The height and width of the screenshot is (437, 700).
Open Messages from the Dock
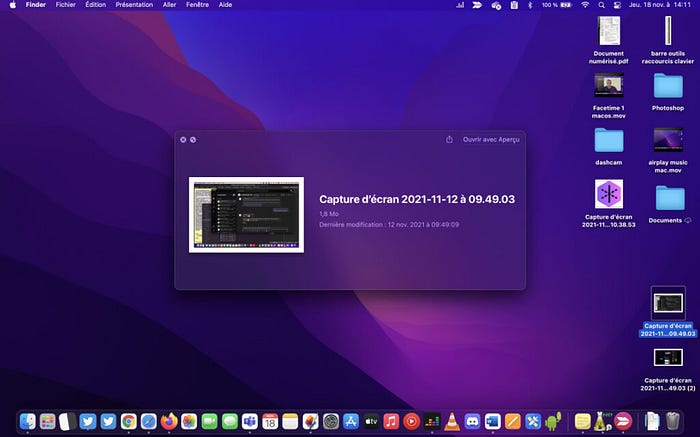(229, 421)
